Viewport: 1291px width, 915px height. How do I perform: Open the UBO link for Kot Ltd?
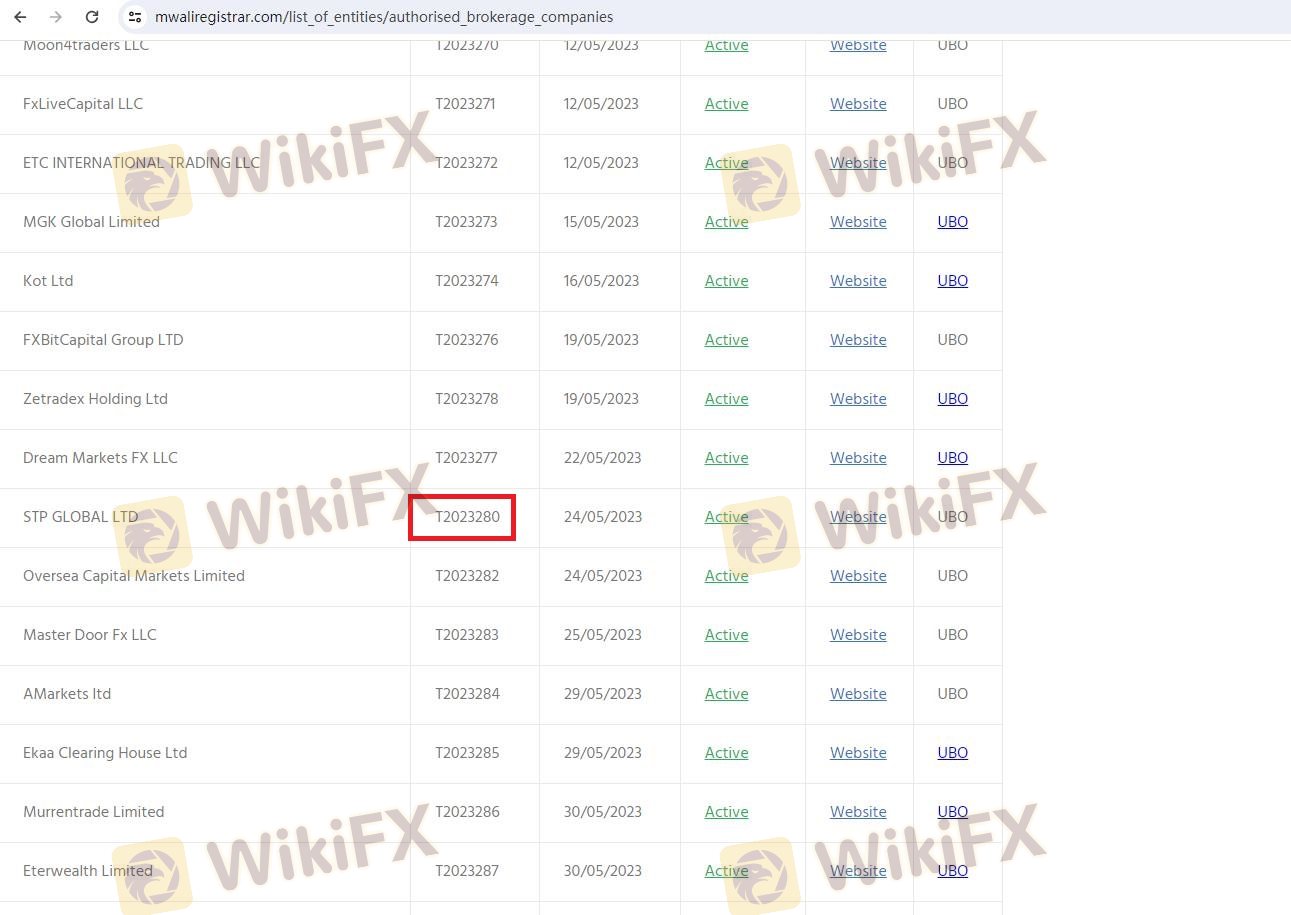coord(953,281)
